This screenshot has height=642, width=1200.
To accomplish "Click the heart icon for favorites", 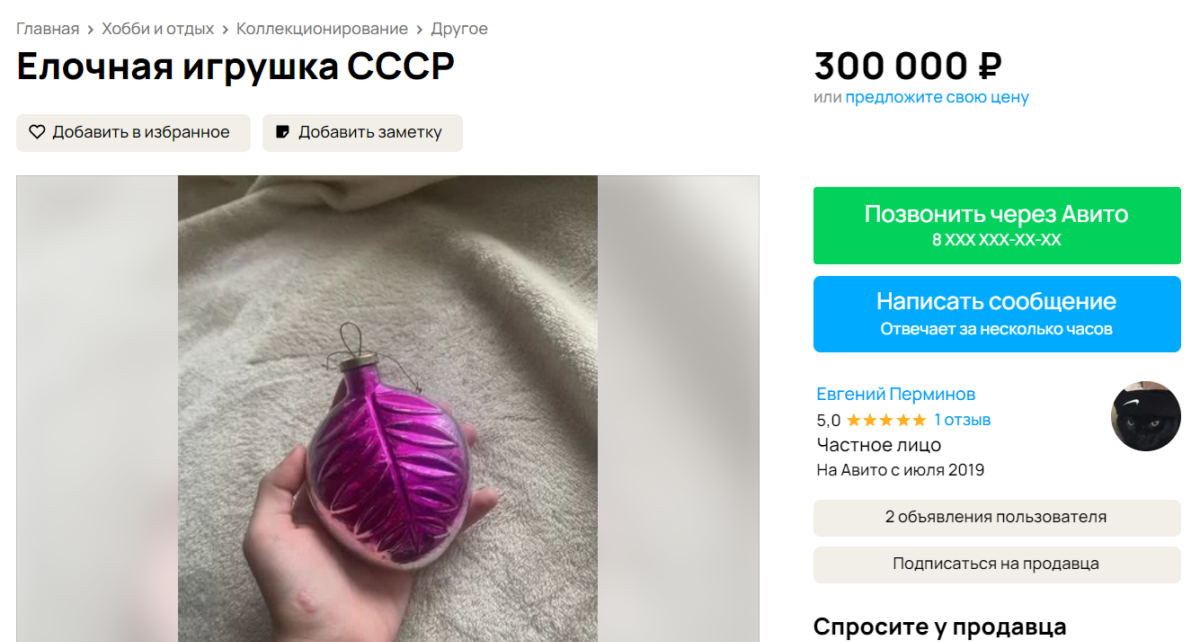I will 37,132.
